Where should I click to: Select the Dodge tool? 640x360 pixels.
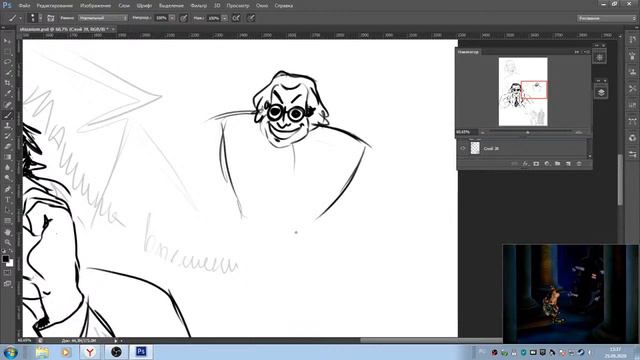pos(7,178)
